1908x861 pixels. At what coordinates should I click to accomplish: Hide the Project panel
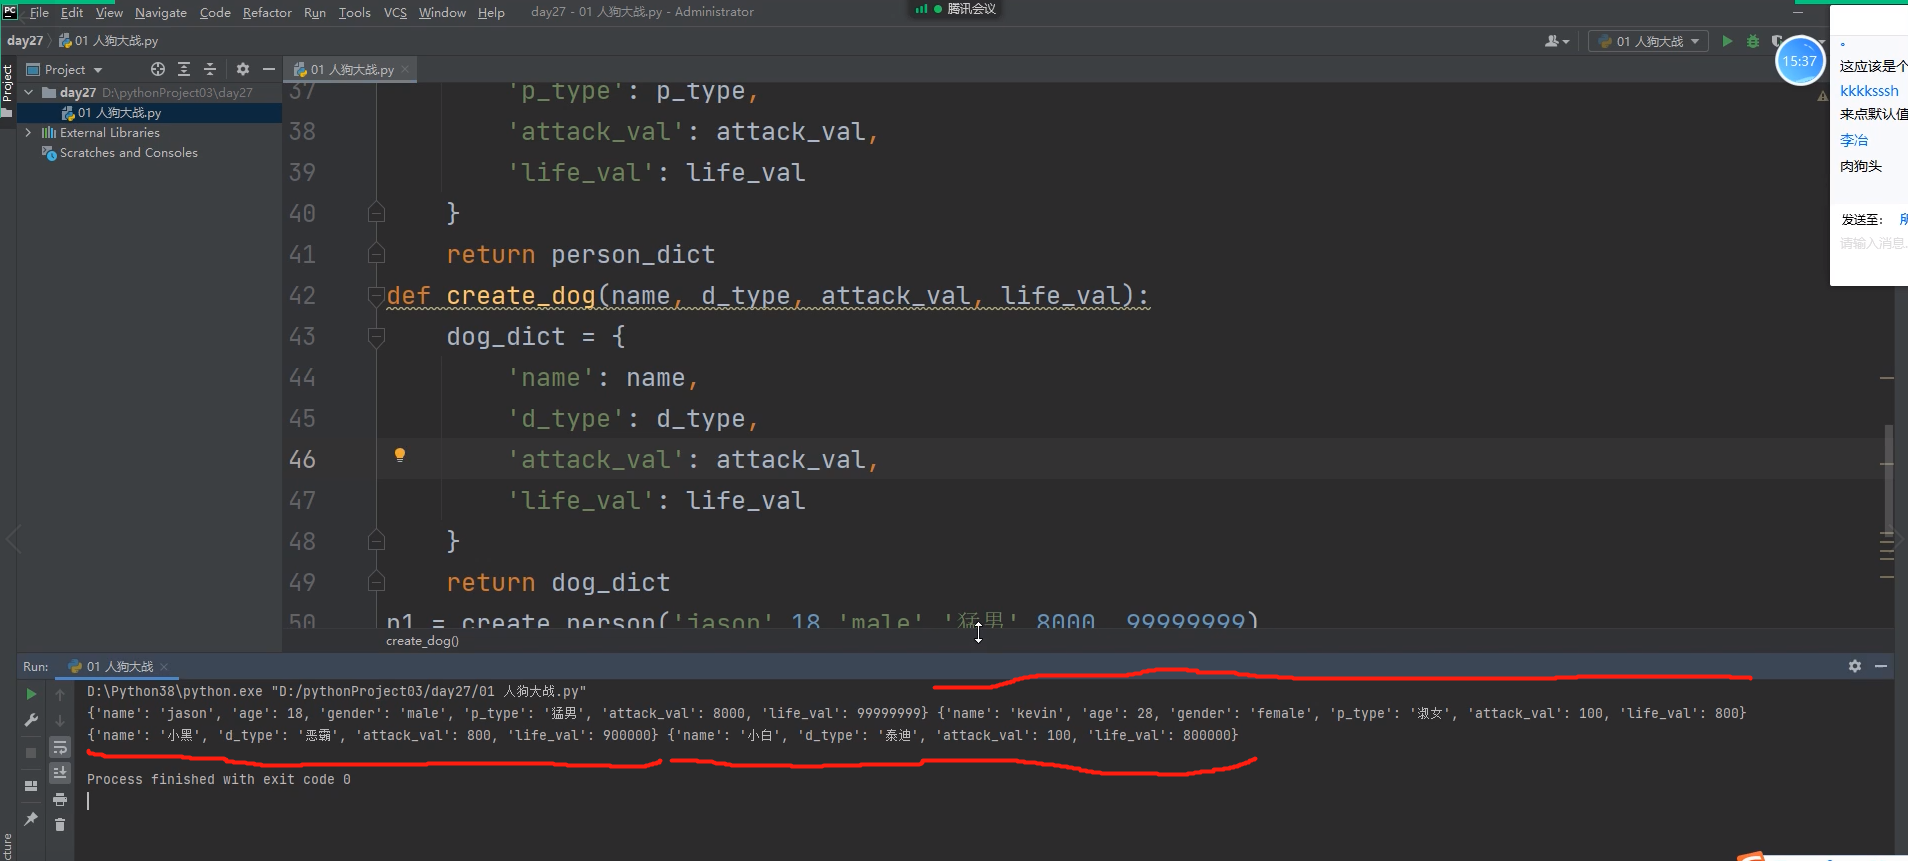click(x=268, y=69)
